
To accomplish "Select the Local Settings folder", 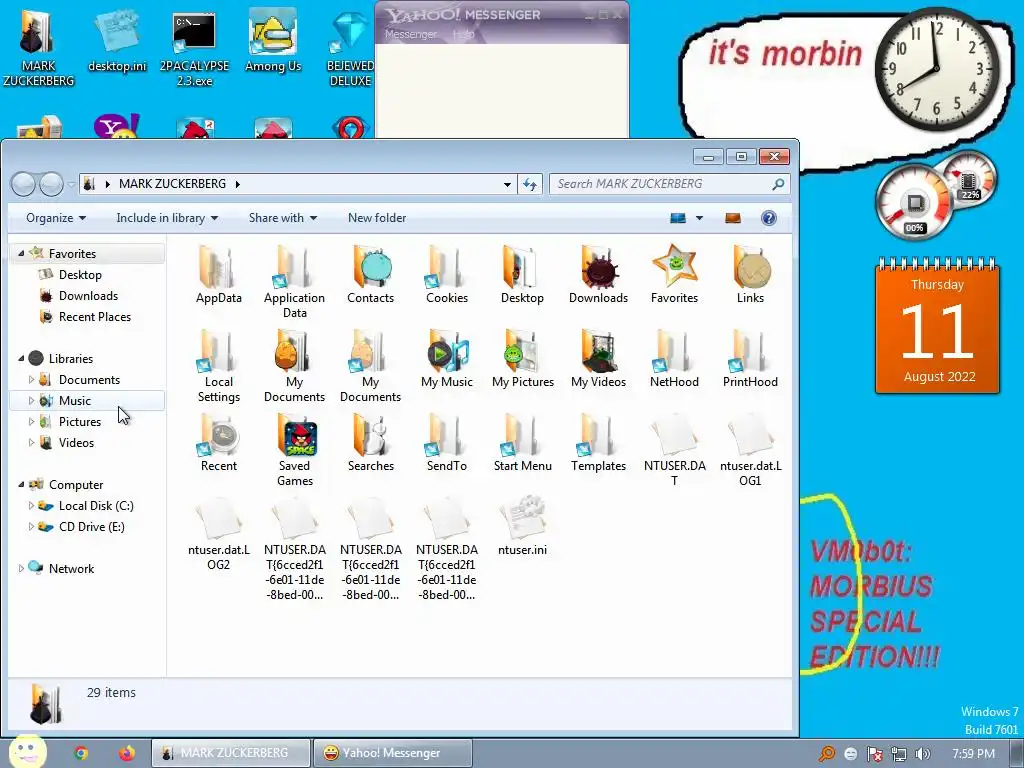I will (218, 366).
